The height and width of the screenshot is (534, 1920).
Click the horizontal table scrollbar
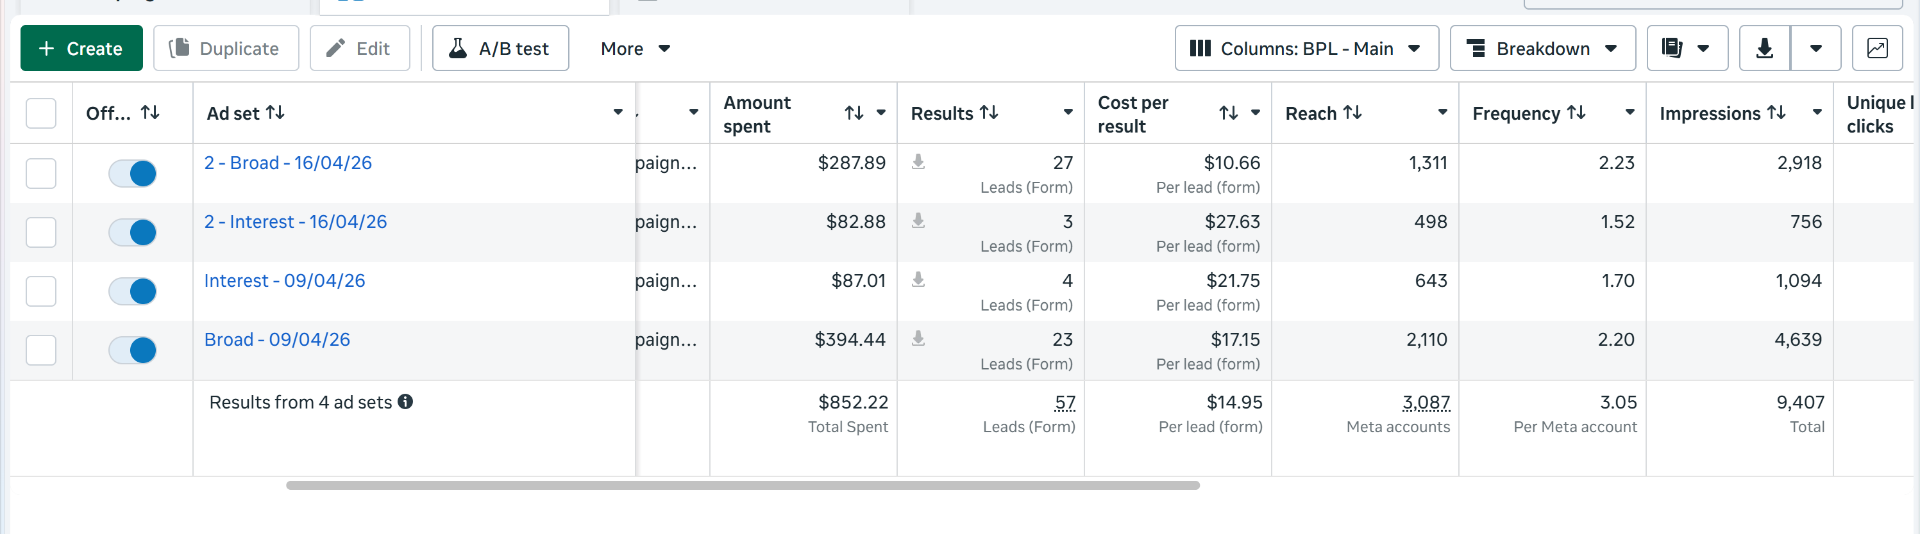click(x=742, y=485)
